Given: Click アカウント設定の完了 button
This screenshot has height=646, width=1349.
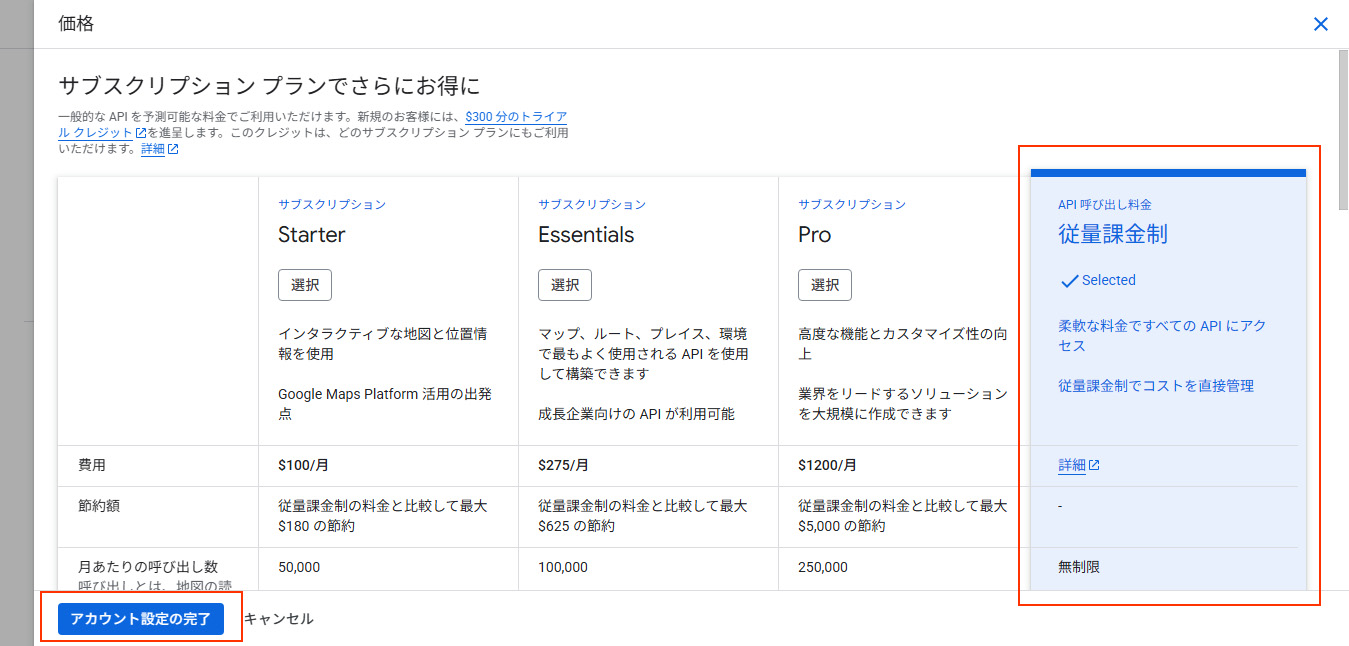Looking at the screenshot, I should tap(140, 619).
